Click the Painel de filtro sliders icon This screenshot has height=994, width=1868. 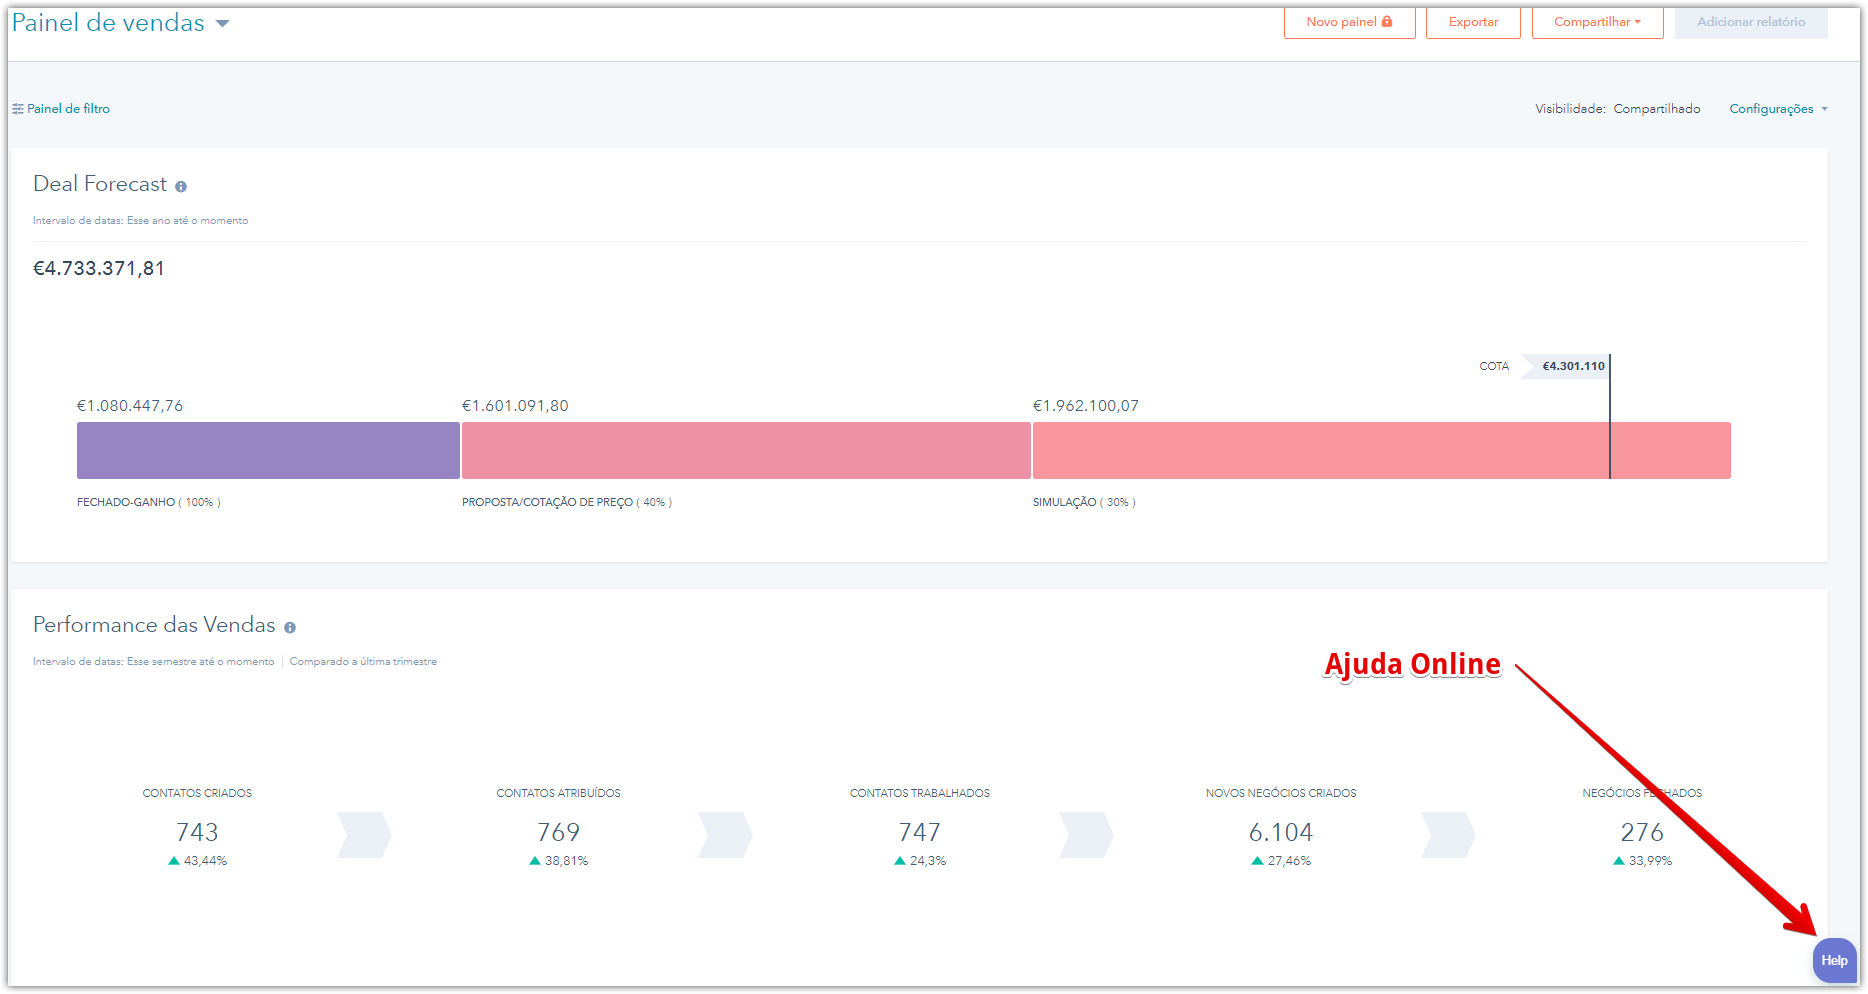17,109
